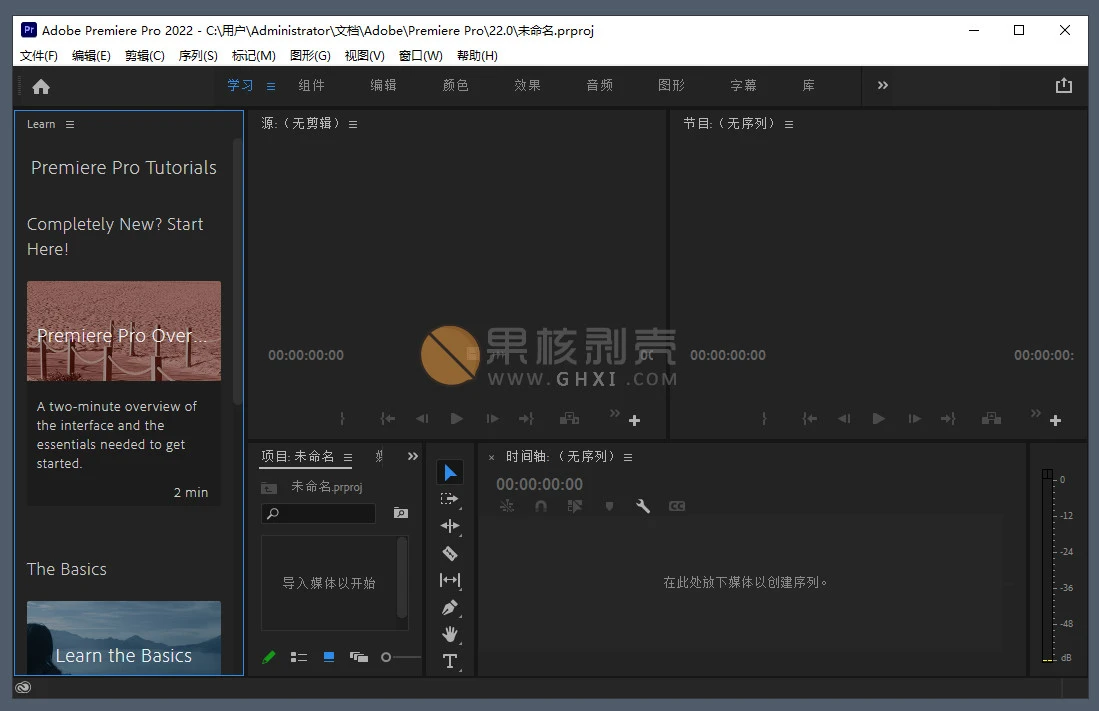Open timeline display settings wrench
The width and height of the screenshot is (1099, 711).
(643, 506)
